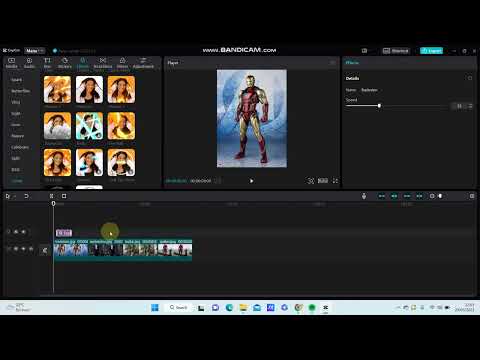This screenshot has height=360, width=480.
Task: Open the Player panel menu icon
Action: [x=332, y=63]
